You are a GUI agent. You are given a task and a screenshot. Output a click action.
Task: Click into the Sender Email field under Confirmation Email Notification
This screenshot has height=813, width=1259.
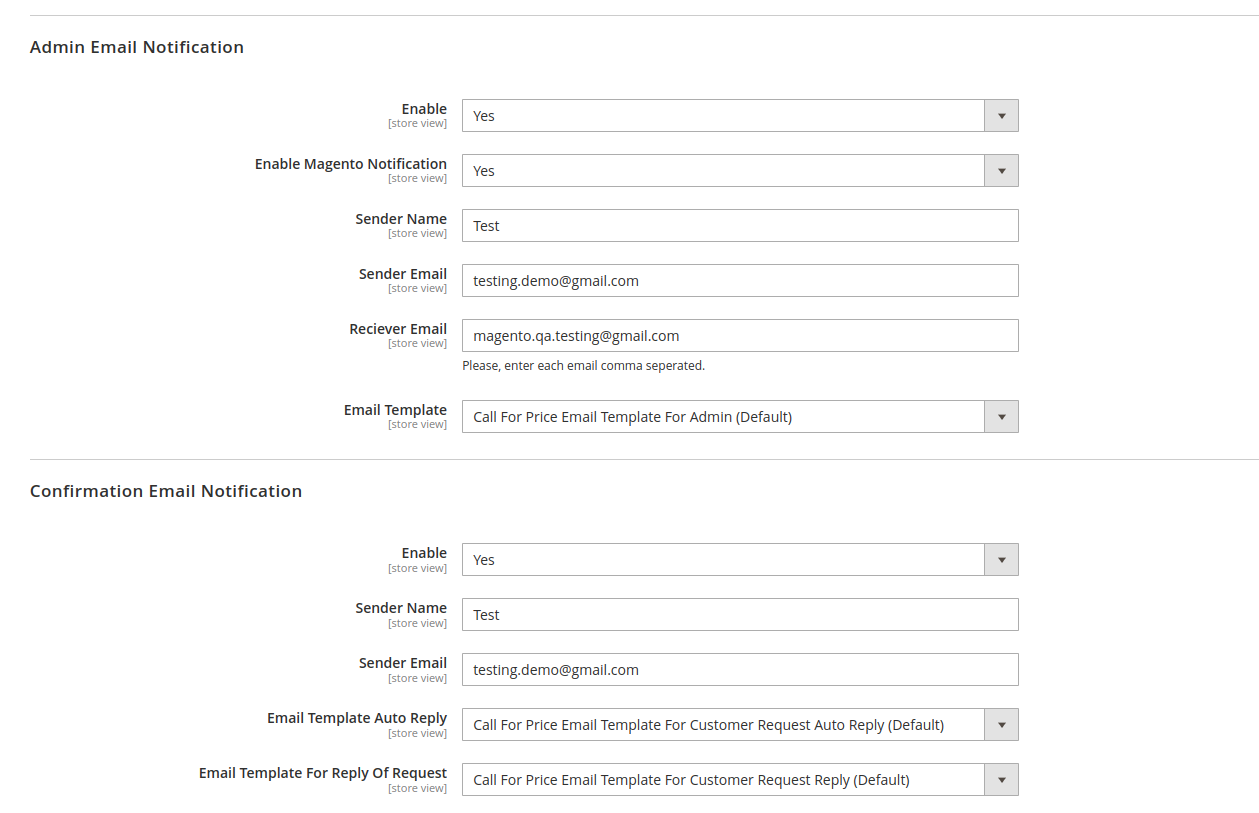740,669
